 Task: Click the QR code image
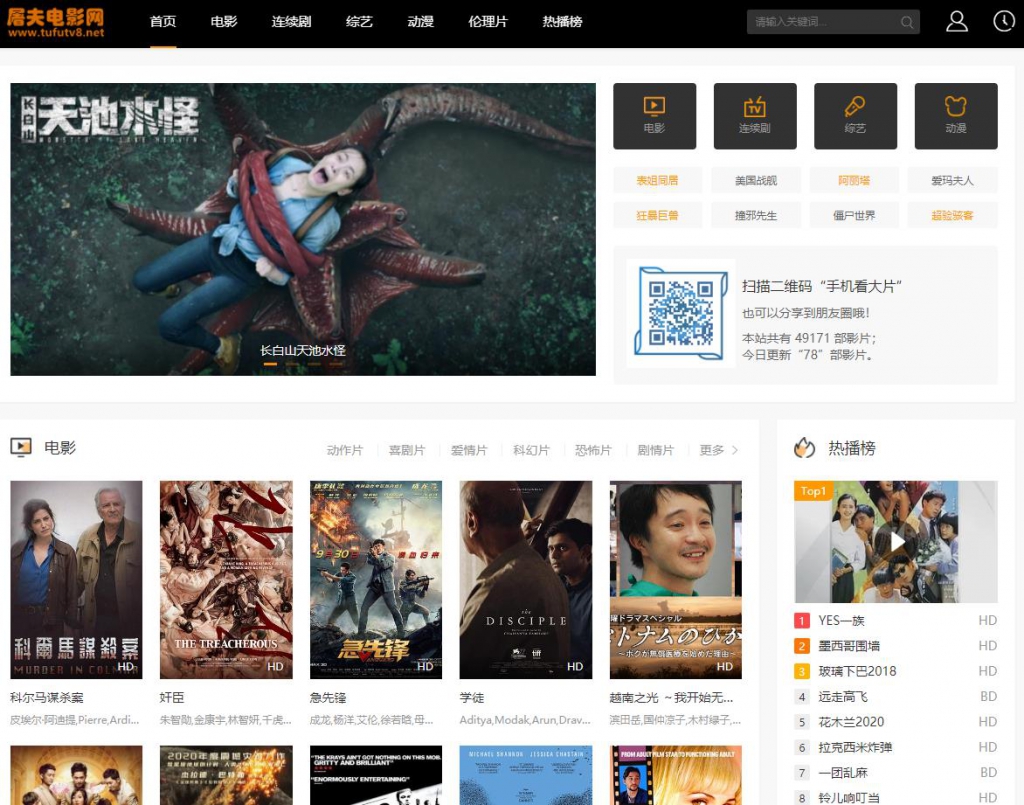[680, 314]
